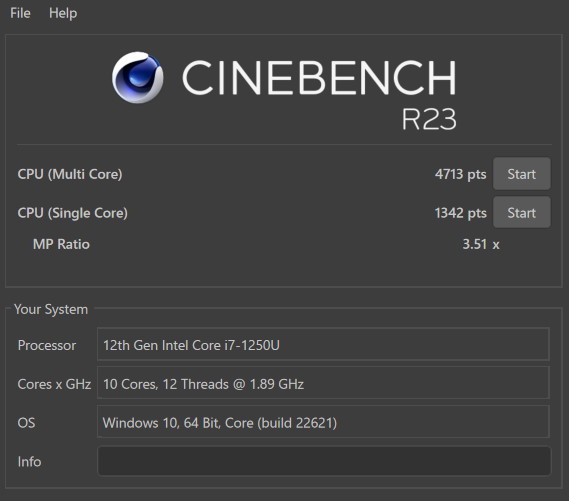Screen dimensions: 569x501
Task: Click the MP Ratio label
Action: click(x=61, y=244)
